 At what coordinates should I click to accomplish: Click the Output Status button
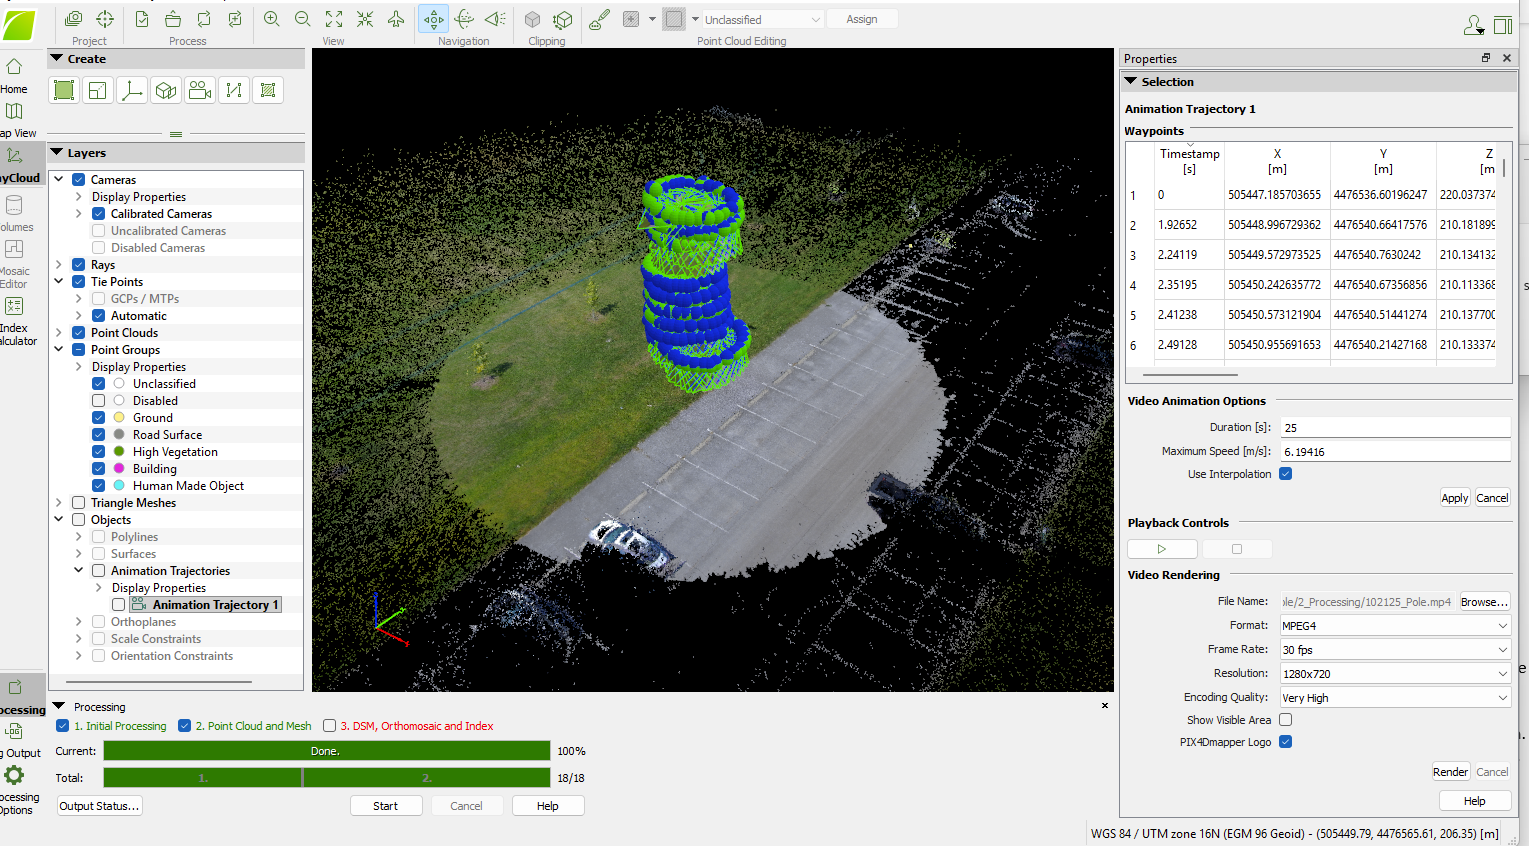coord(99,806)
